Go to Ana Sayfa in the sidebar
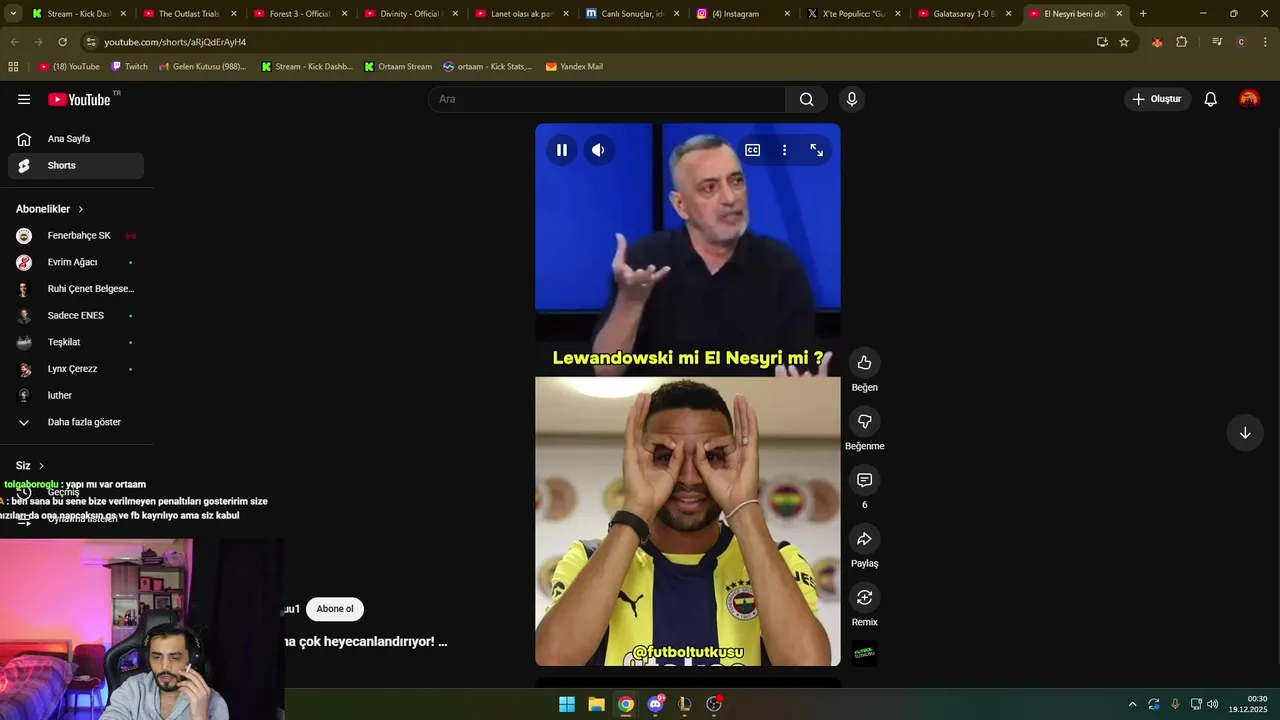This screenshot has height=720, width=1280. pyautogui.click(x=76, y=139)
